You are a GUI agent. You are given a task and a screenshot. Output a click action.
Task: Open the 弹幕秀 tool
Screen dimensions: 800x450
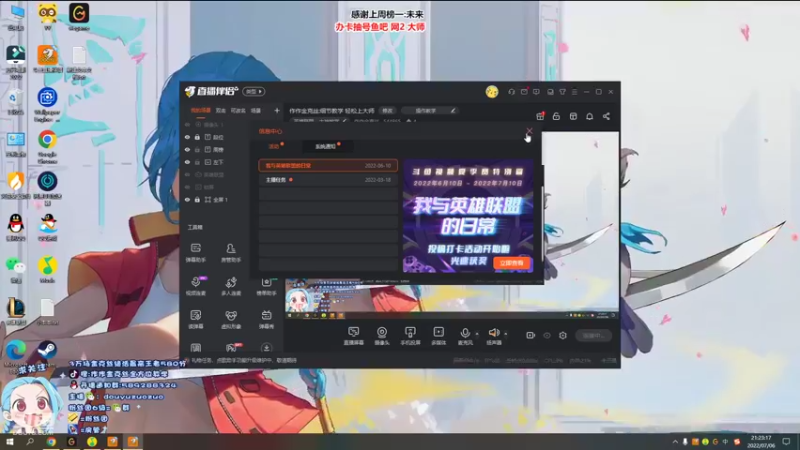pos(266,319)
